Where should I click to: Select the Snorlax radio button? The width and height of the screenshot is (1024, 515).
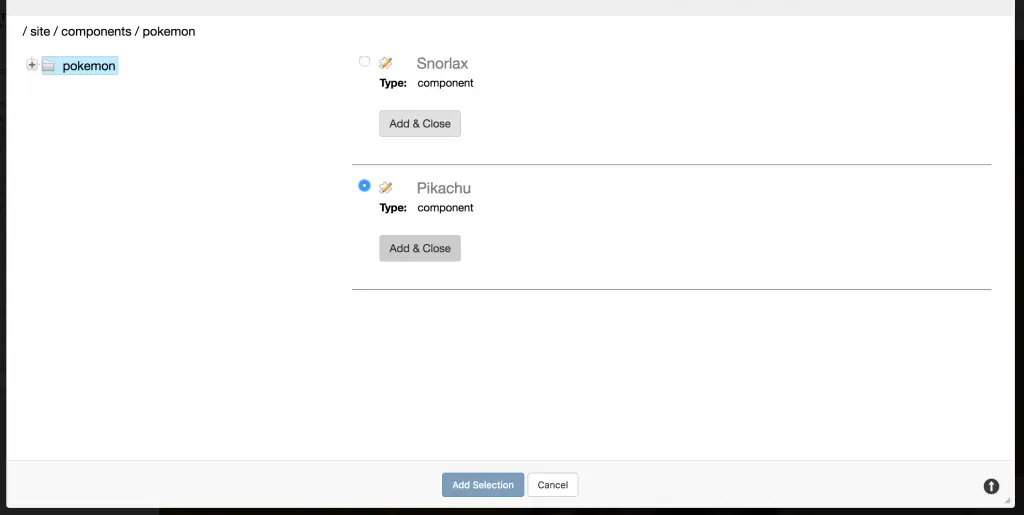coord(364,61)
